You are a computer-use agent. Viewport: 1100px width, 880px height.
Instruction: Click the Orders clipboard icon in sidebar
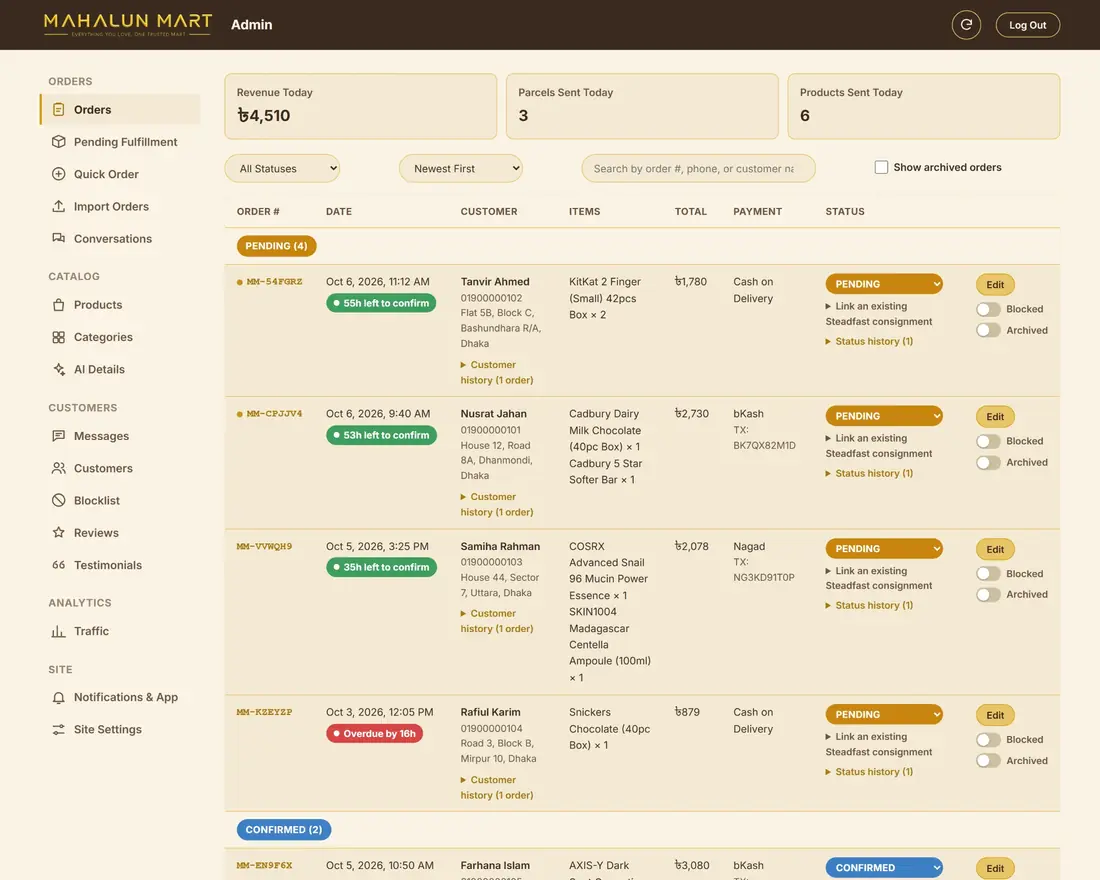point(59,109)
